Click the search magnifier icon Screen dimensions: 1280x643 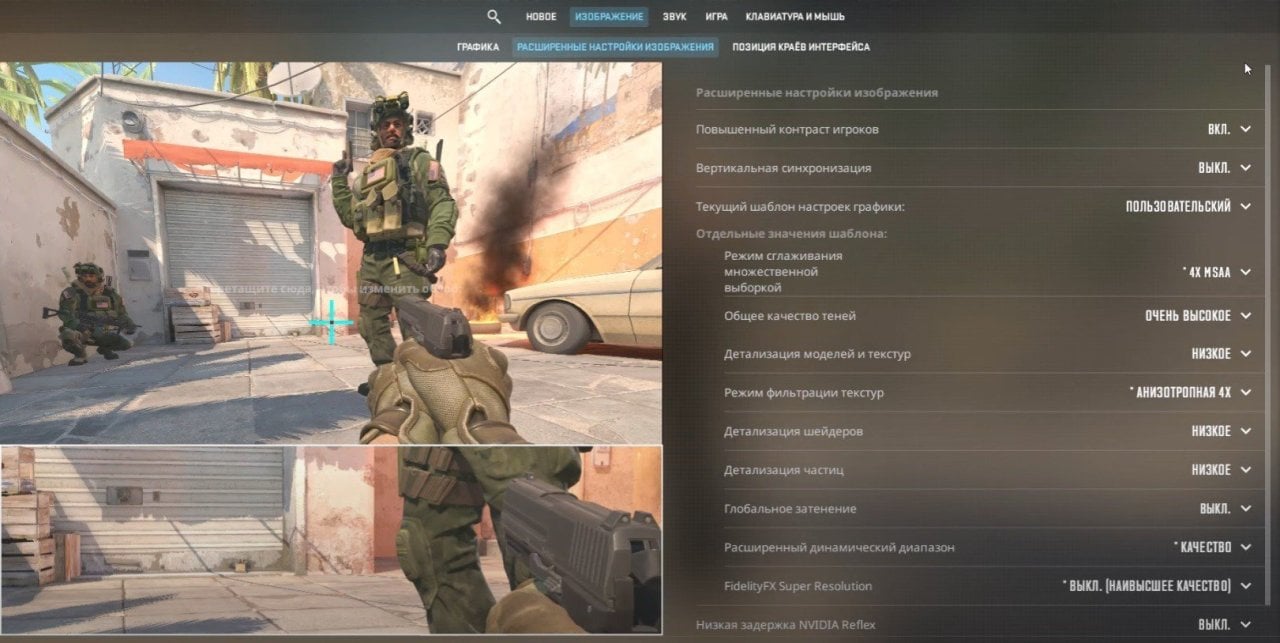click(493, 17)
